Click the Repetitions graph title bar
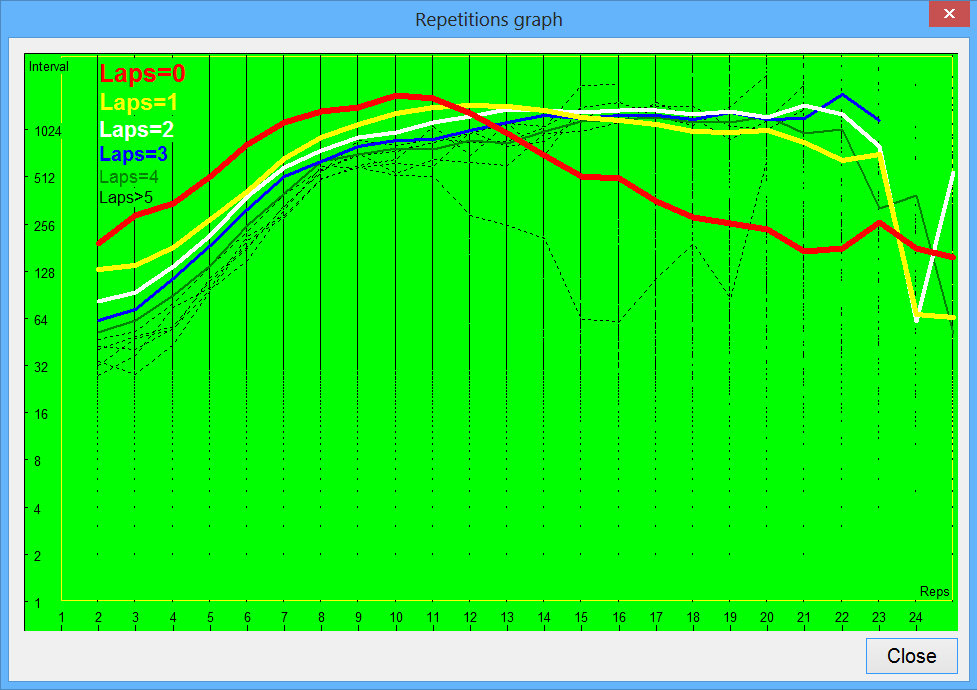977x690 pixels. (x=488, y=19)
